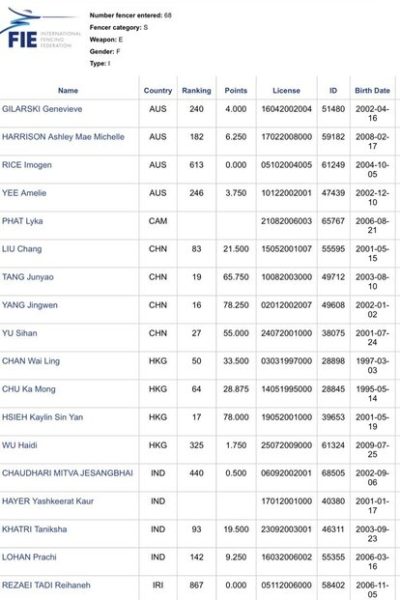Open REZAEI TADI Reihaneh entry
400x600 pixels.
pyautogui.click(x=46, y=585)
